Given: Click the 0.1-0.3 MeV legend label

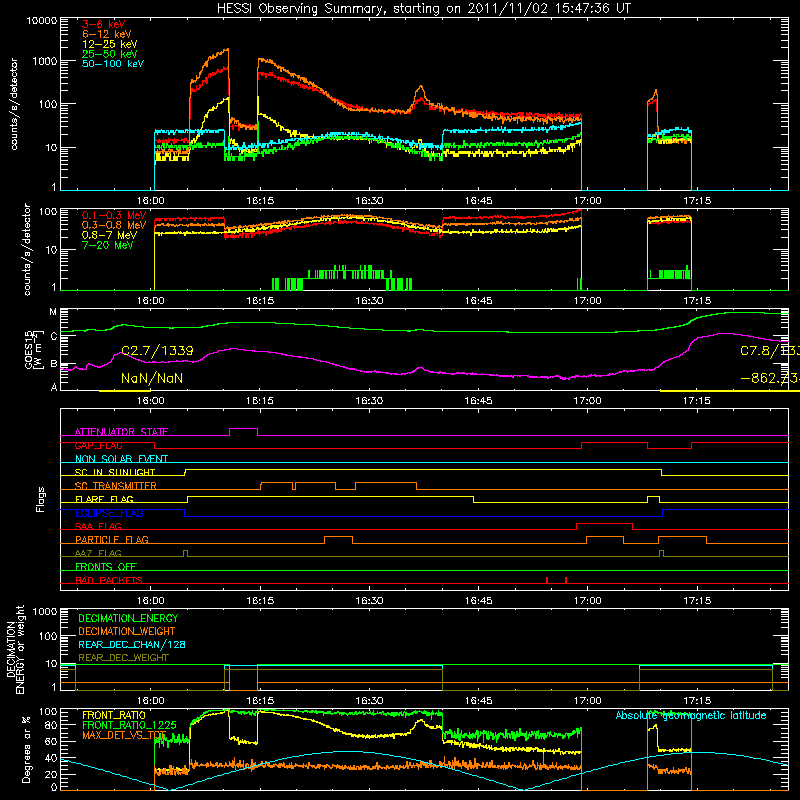Looking at the screenshot, I should point(114,215).
